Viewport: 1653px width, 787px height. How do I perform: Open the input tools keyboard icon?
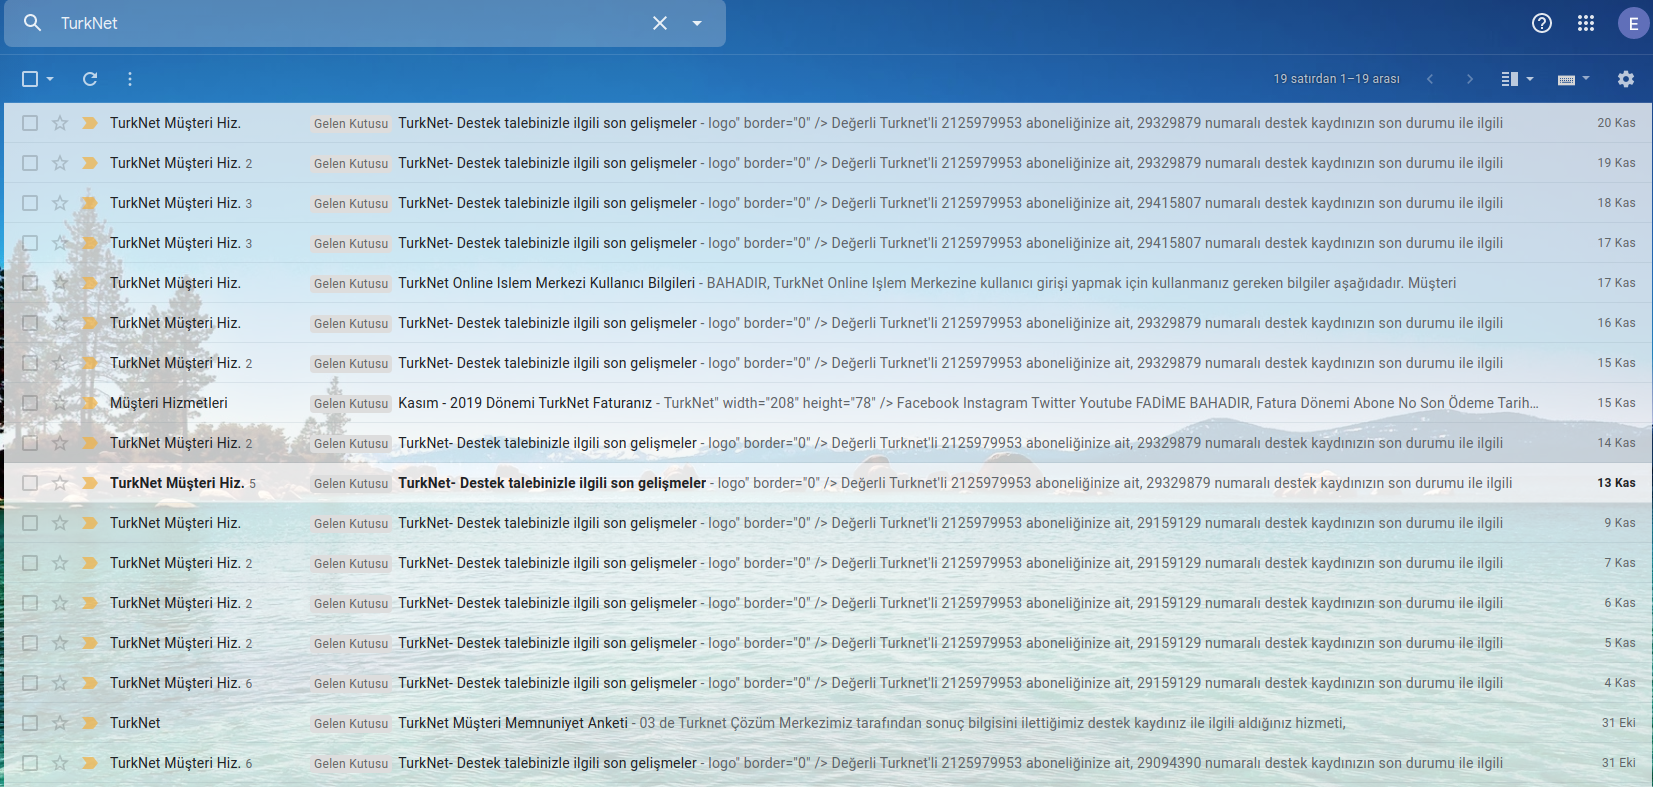pos(1567,79)
